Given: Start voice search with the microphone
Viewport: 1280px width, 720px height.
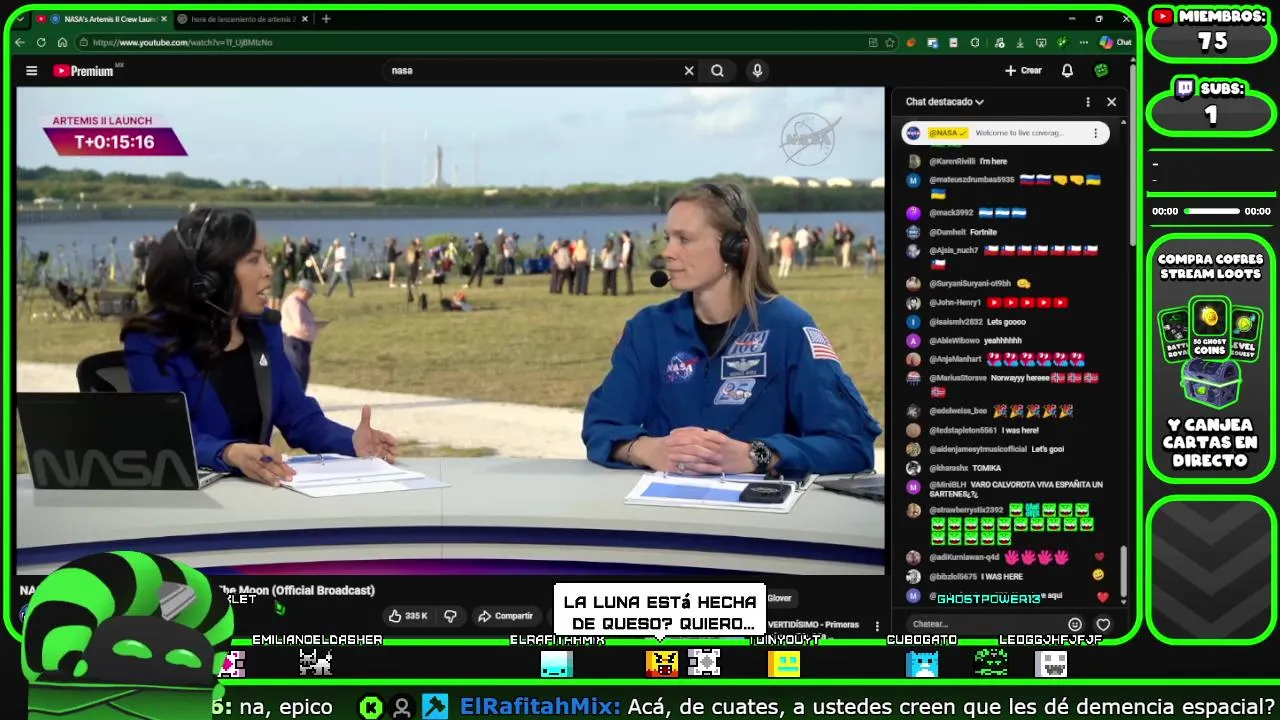Looking at the screenshot, I should (x=757, y=71).
